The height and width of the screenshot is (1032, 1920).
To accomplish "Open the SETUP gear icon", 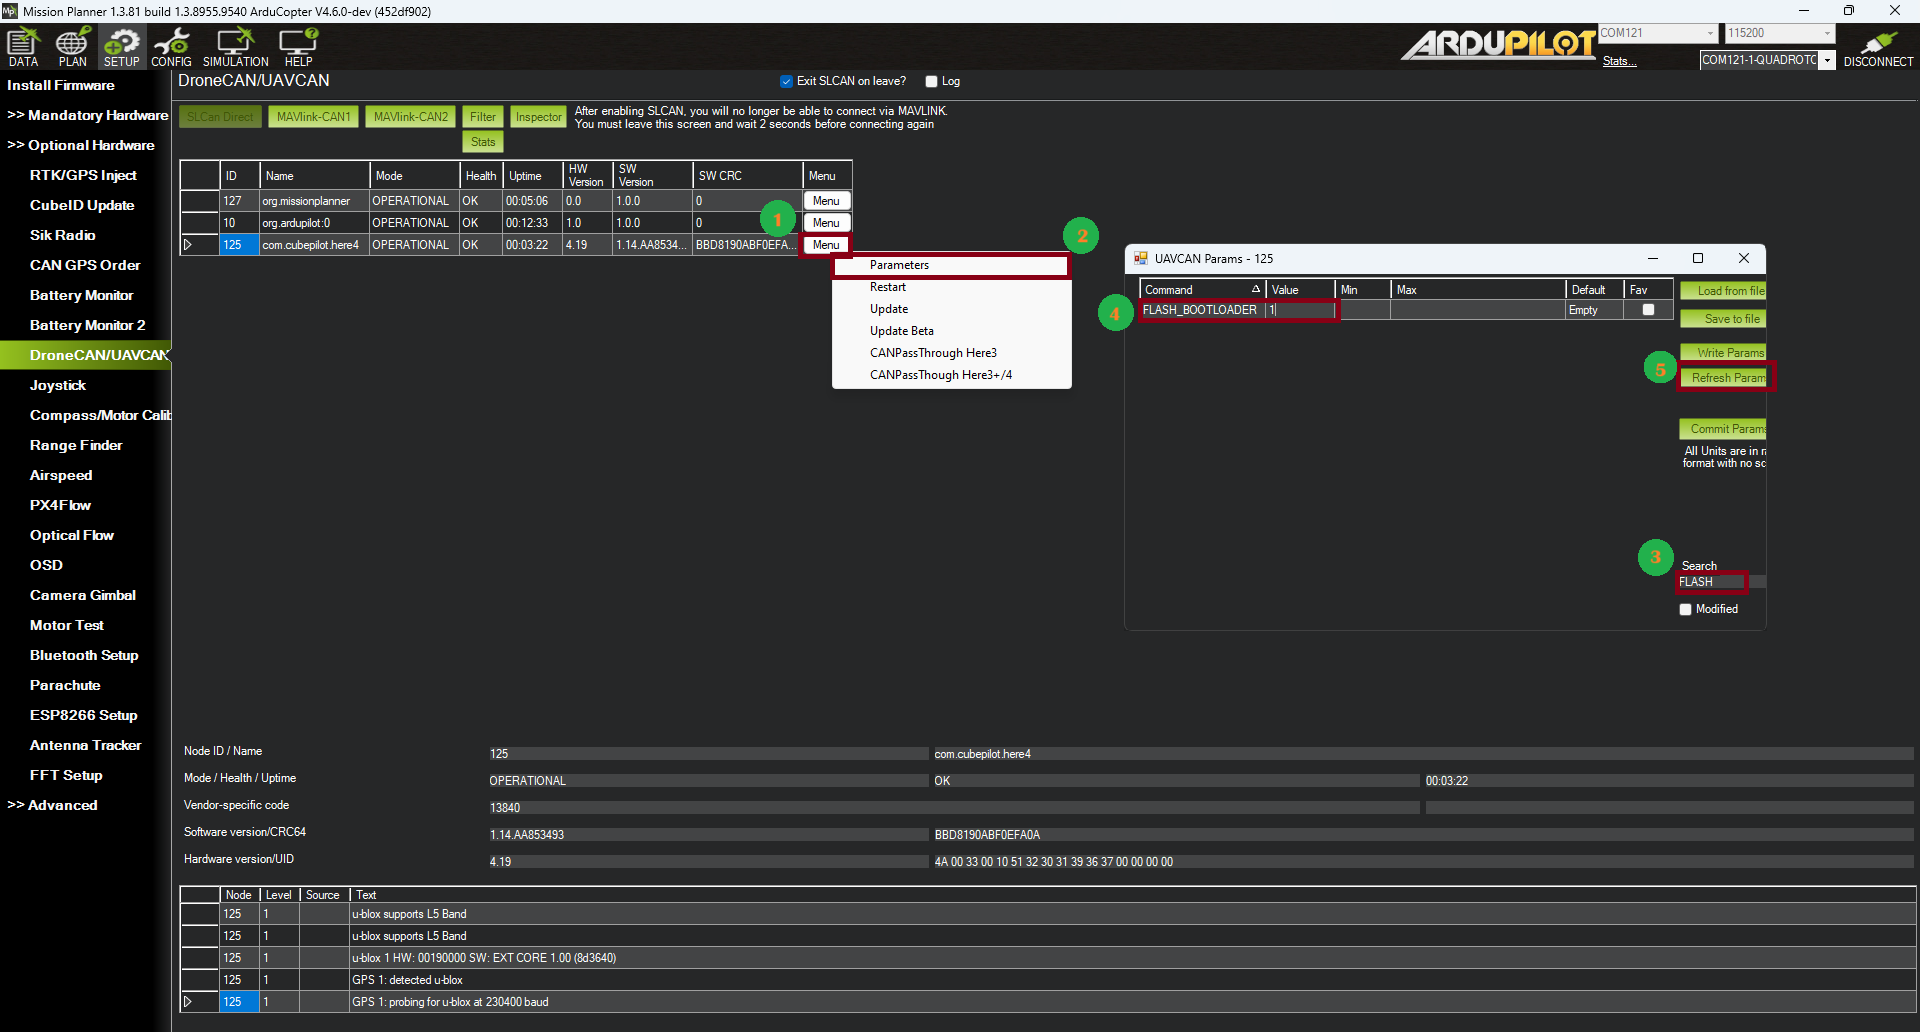I will (122, 46).
